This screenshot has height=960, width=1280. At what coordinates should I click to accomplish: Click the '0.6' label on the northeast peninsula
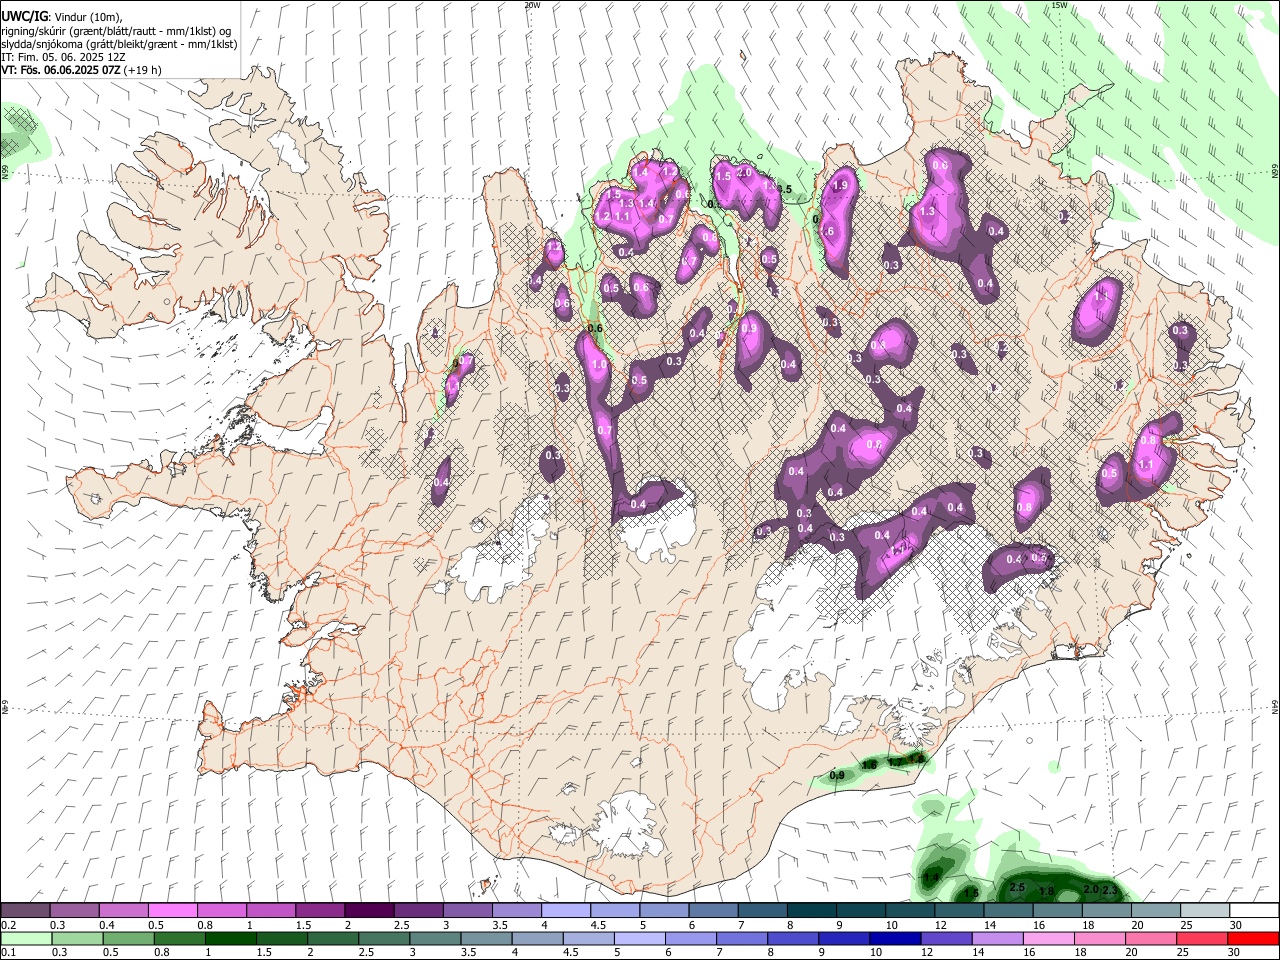pyautogui.click(x=940, y=165)
